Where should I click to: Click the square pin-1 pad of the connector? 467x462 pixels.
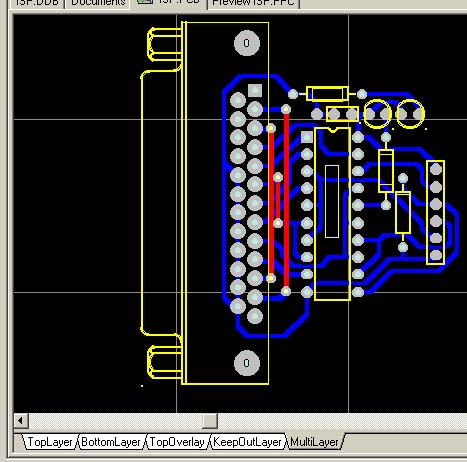255,90
